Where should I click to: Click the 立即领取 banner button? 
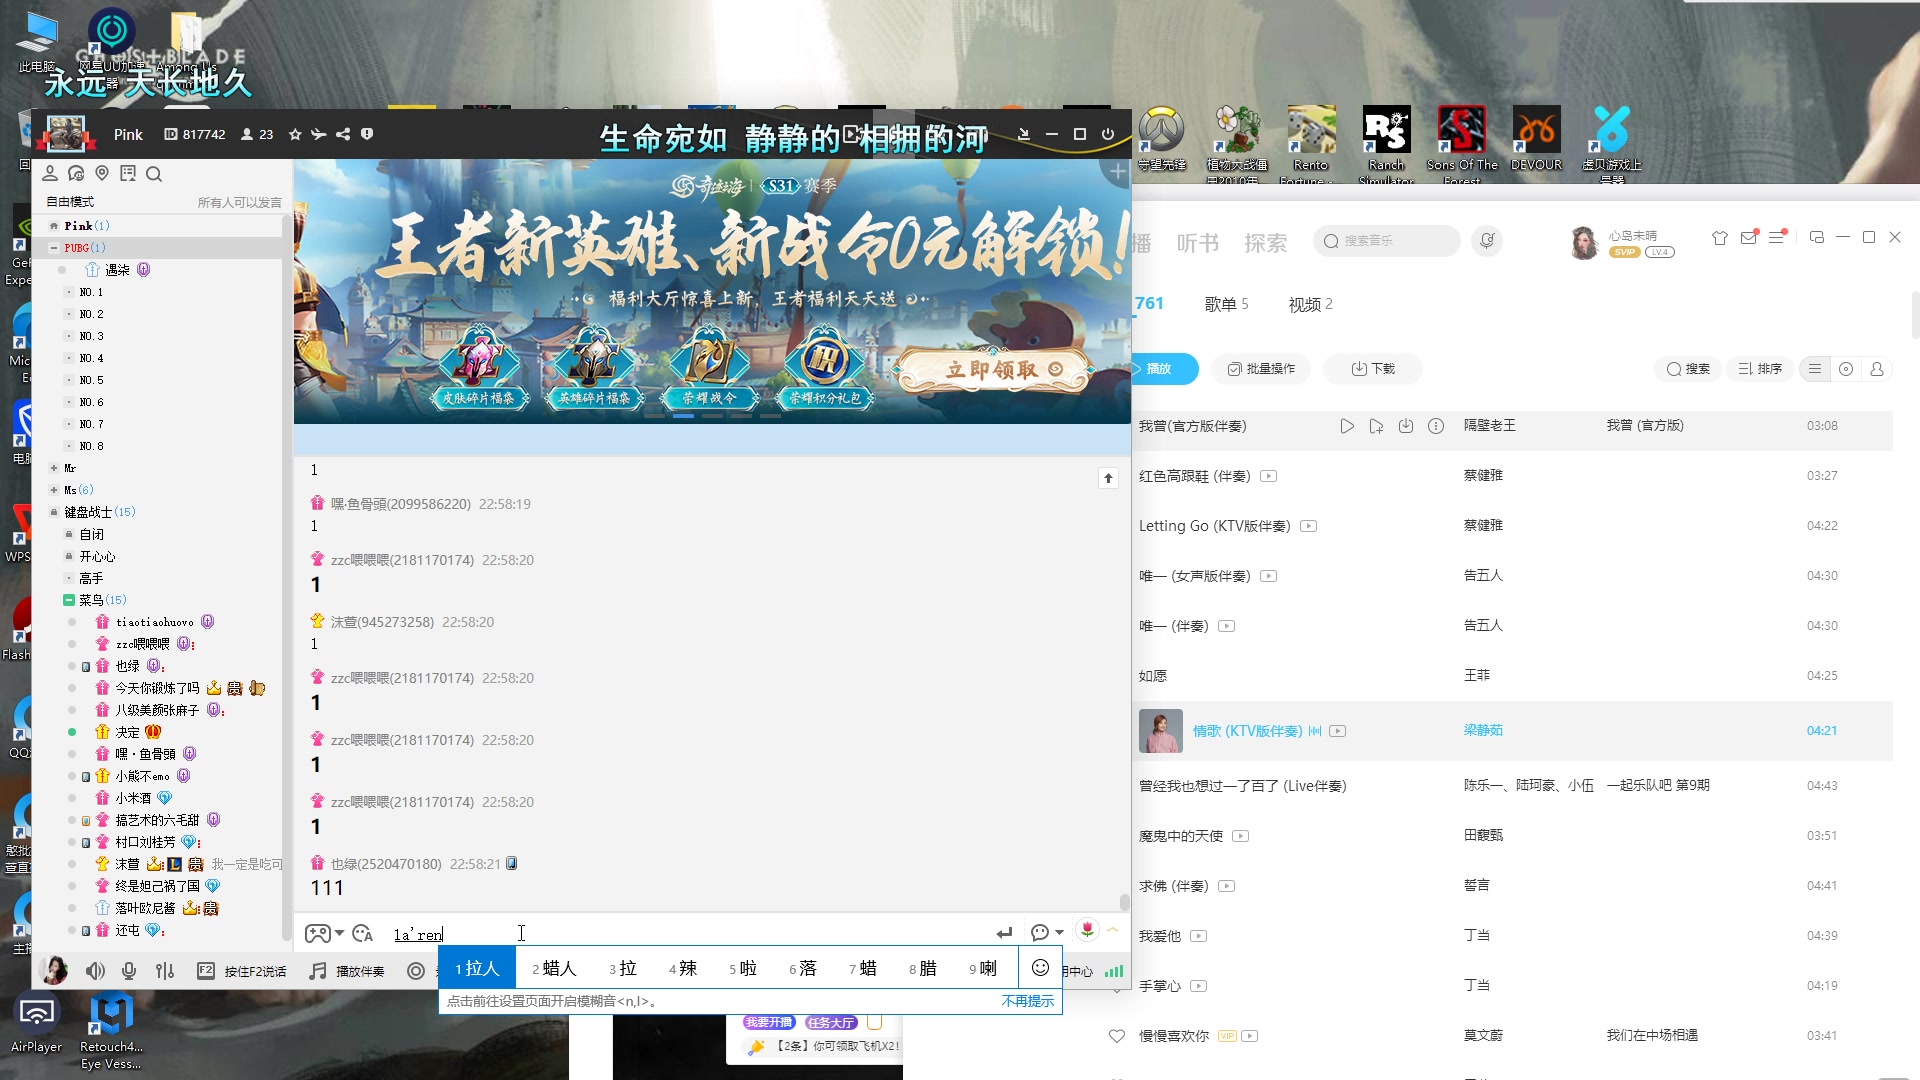click(x=992, y=369)
